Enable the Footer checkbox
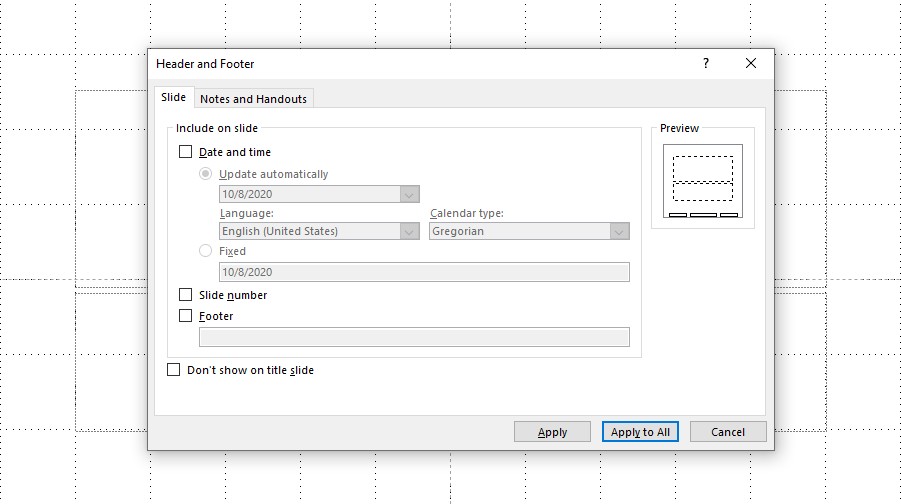The width and height of the screenshot is (901, 504). click(185, 316)
